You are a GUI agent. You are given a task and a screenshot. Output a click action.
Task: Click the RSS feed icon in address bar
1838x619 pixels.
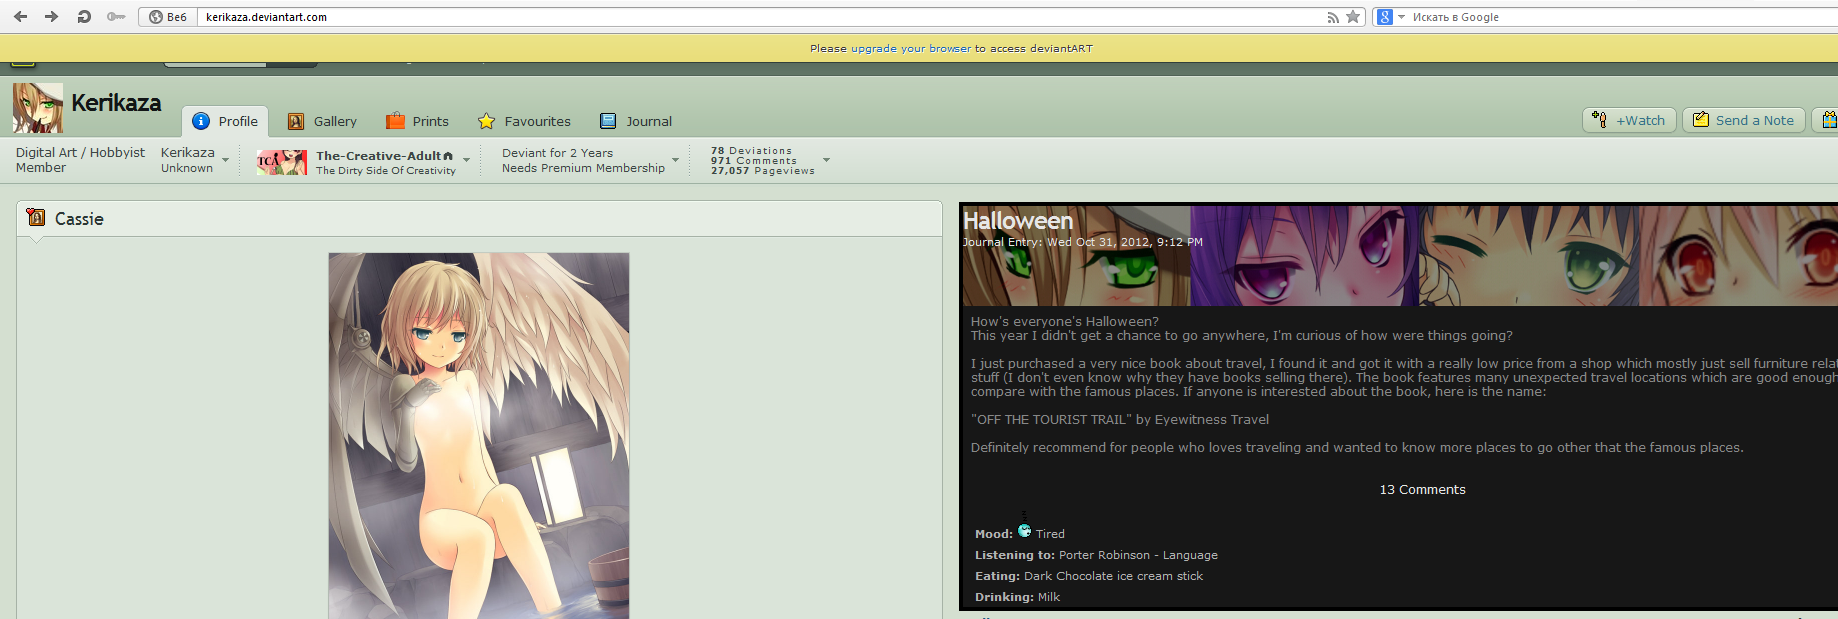[x=1333, y=17]
